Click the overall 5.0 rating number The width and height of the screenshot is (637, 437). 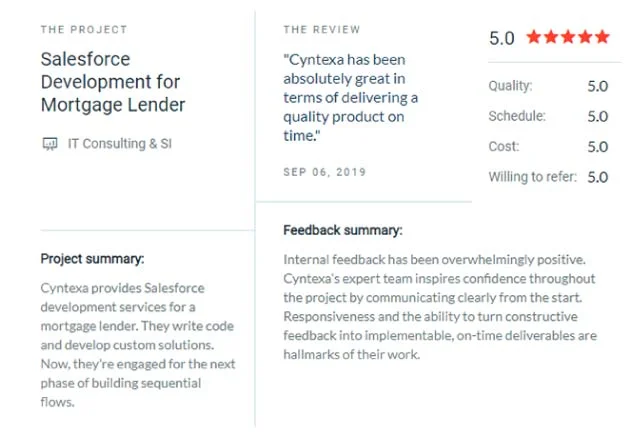point(501,39)
